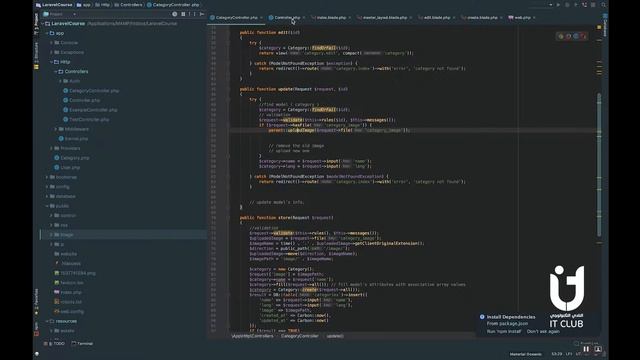Select Kernel.php in project tree

tap(73, 139)
